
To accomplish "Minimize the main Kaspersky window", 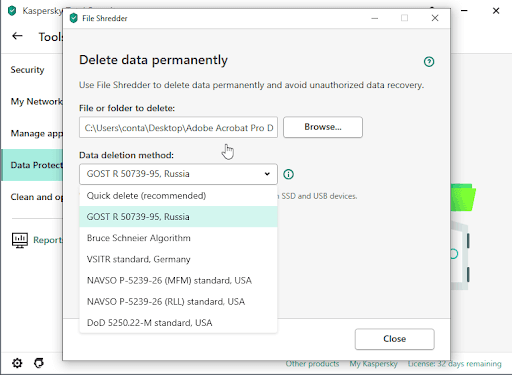I will 464,11.
